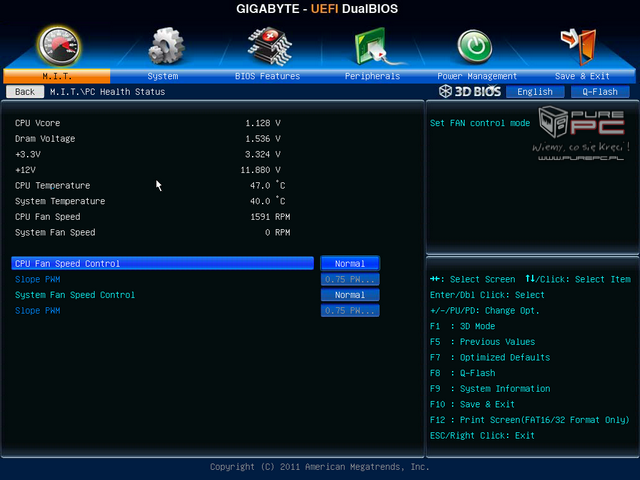Click the M.I.T. speedometer gauge icon

[x=58, y=47]
